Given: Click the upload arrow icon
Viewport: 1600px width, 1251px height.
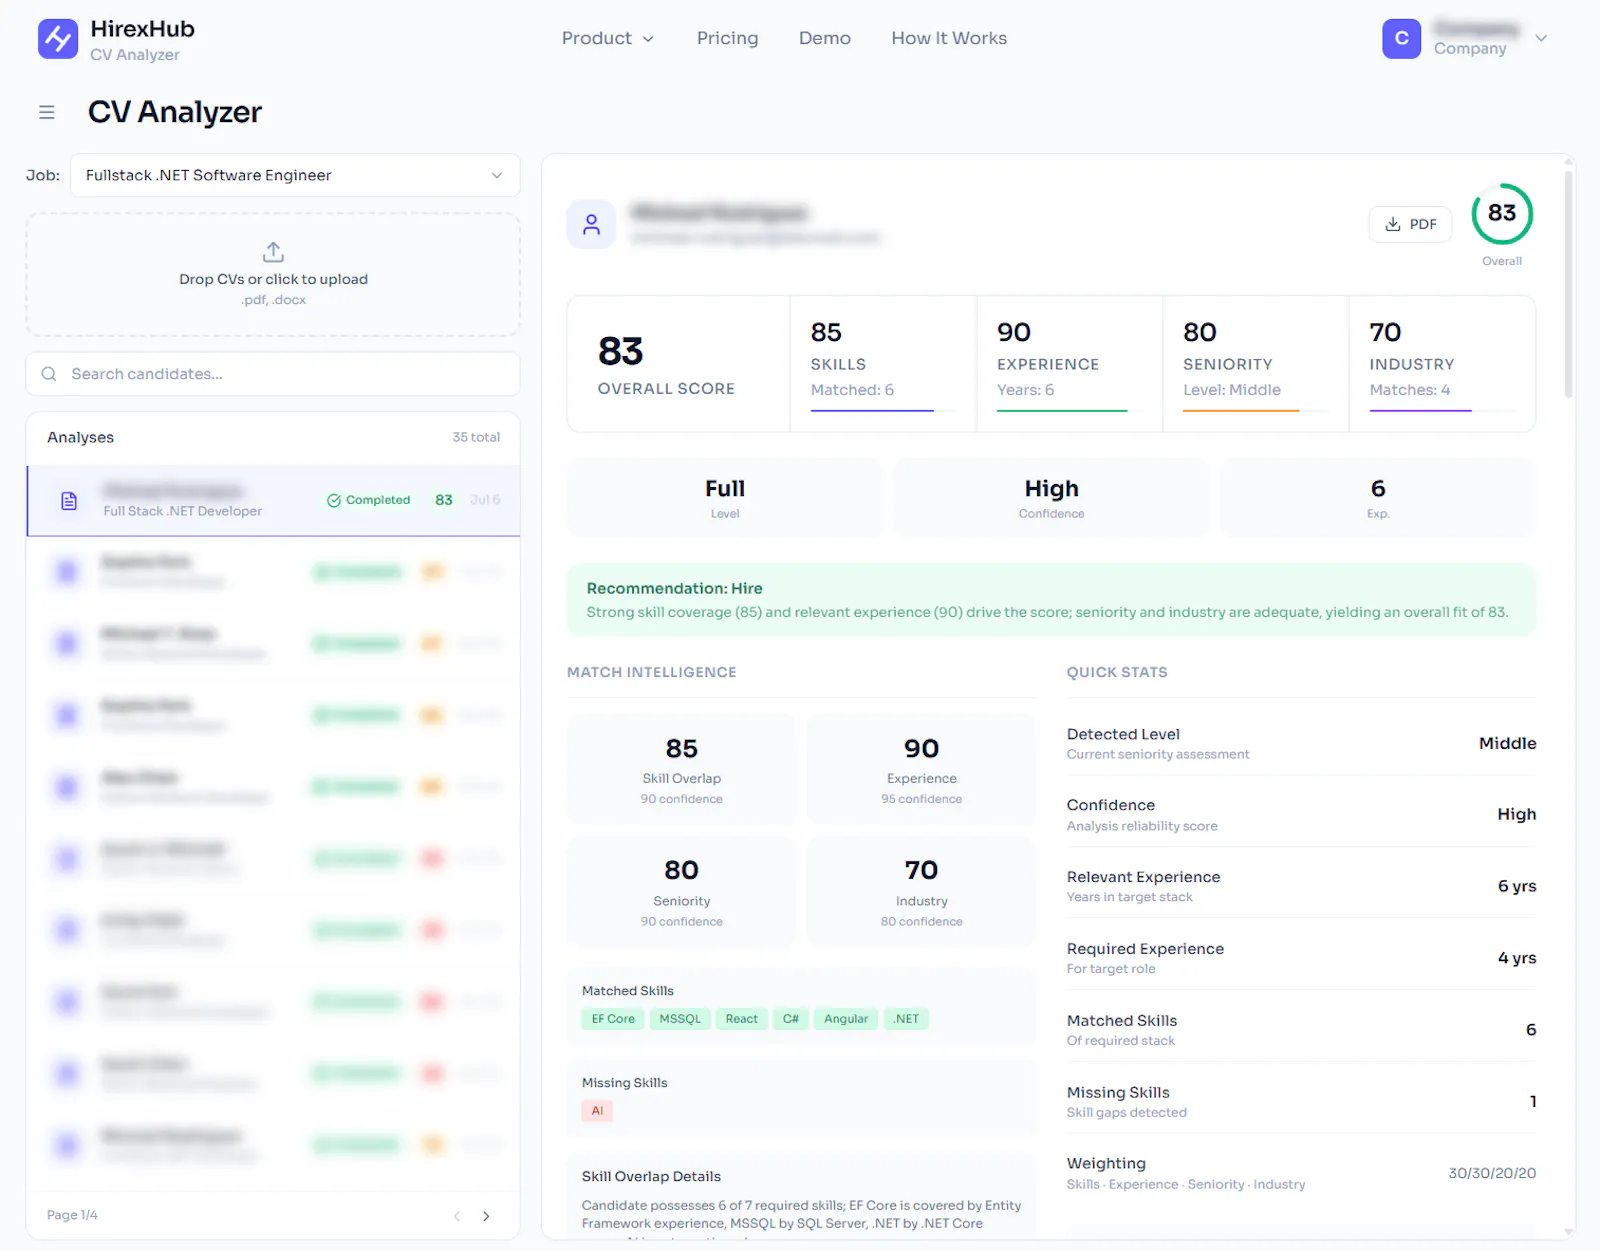Looking at the screenshot, I should click(x=273, y=251).
